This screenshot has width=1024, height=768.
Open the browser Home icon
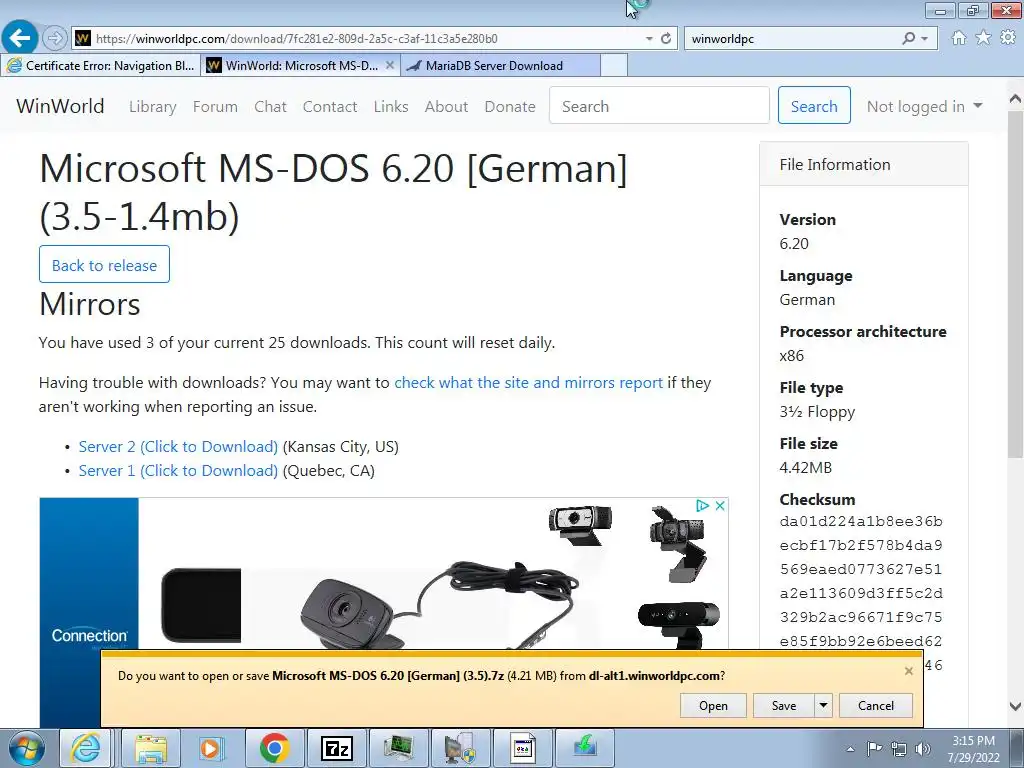point(959,38)
